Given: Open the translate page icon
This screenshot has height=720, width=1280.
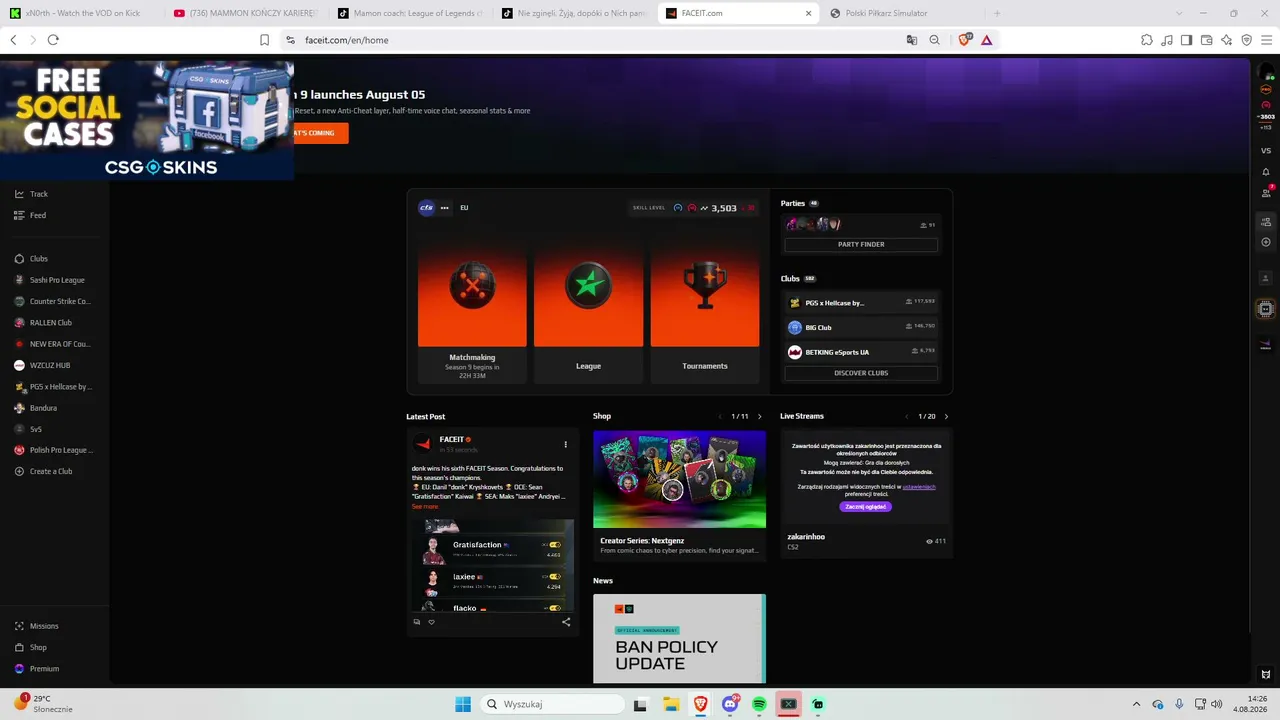Looking at the screenshot, I should click(912, 40).
